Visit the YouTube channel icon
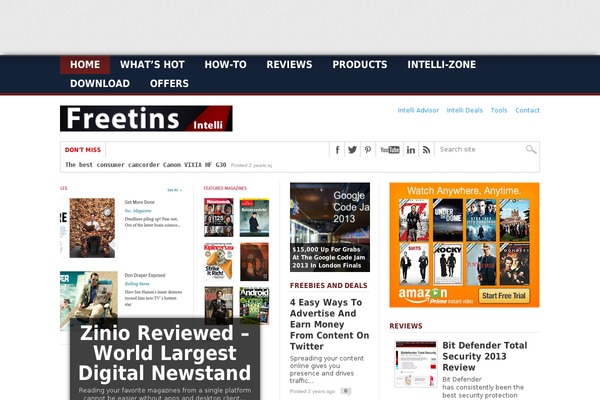The image size is (600, 400). point(390,150)
